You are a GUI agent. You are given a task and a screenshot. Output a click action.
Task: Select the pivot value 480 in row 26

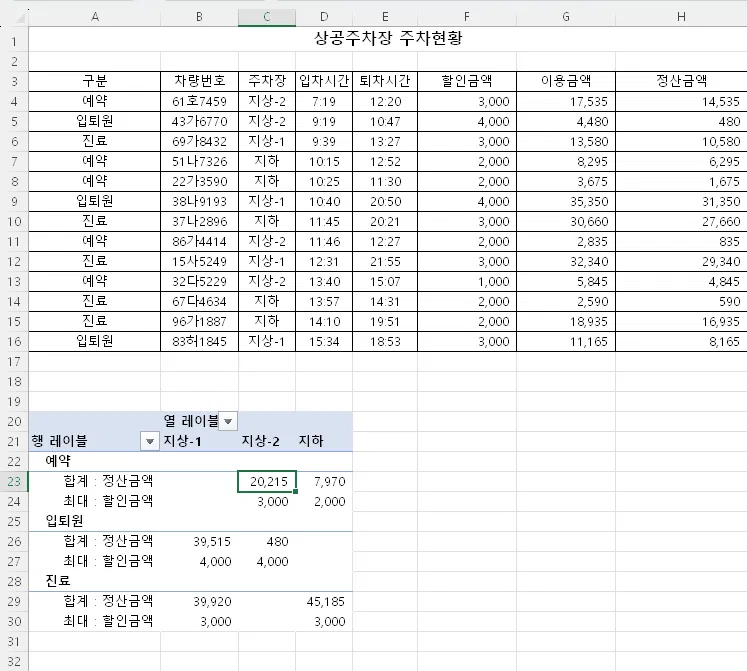[267, 541]
